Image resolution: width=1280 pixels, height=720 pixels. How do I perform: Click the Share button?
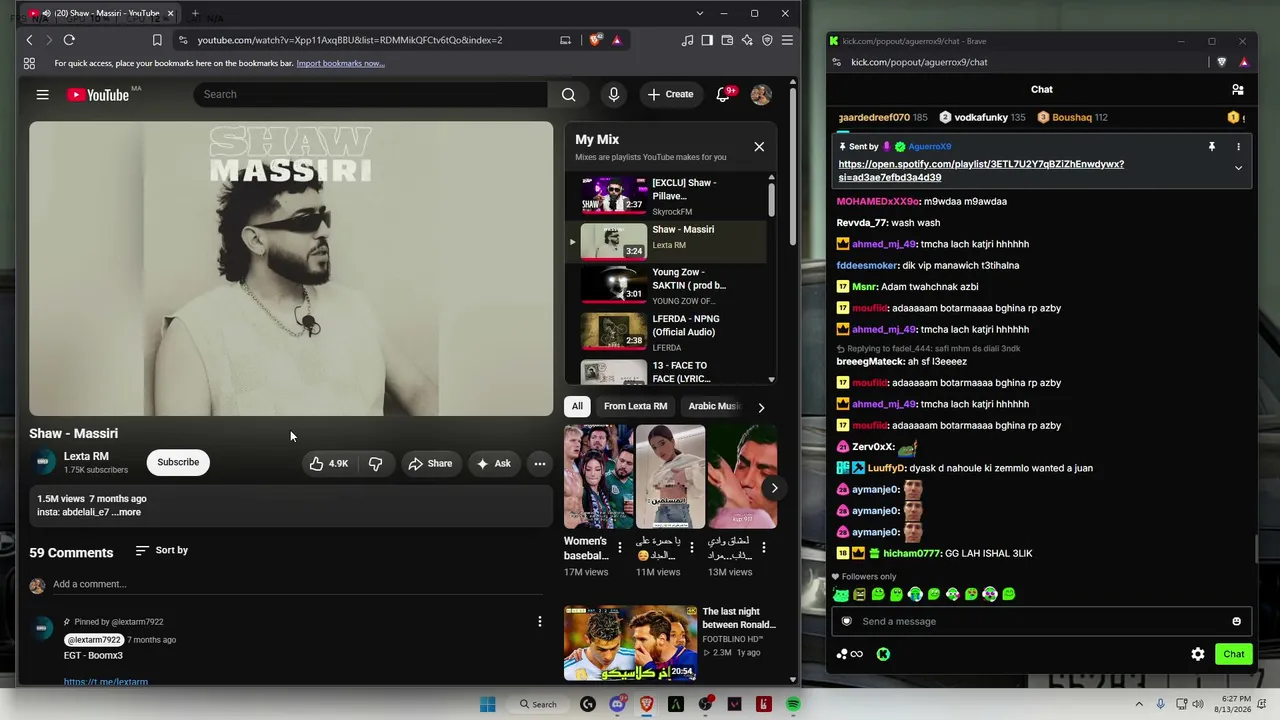pos(430,463)
